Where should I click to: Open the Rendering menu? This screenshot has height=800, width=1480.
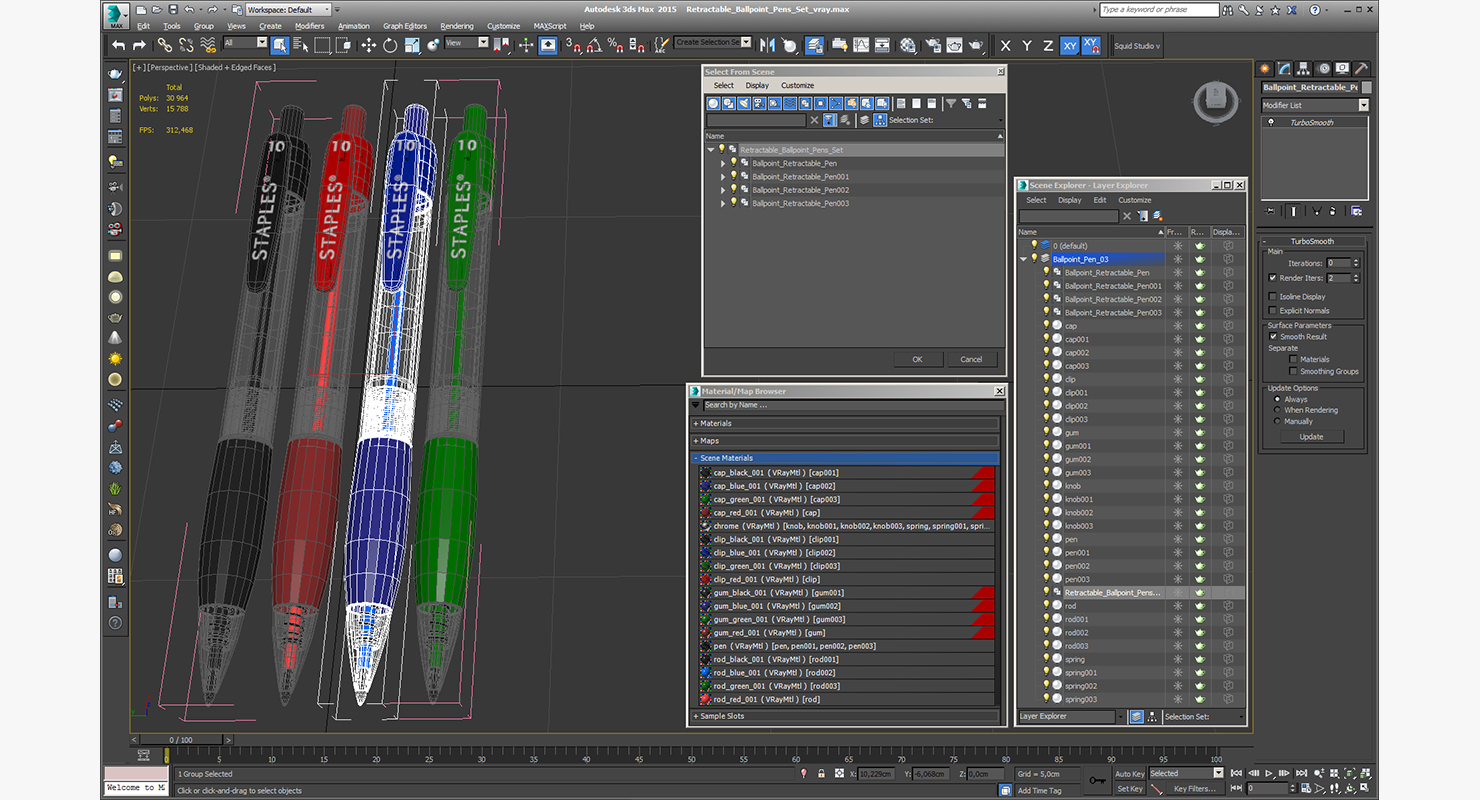[457, 26]
